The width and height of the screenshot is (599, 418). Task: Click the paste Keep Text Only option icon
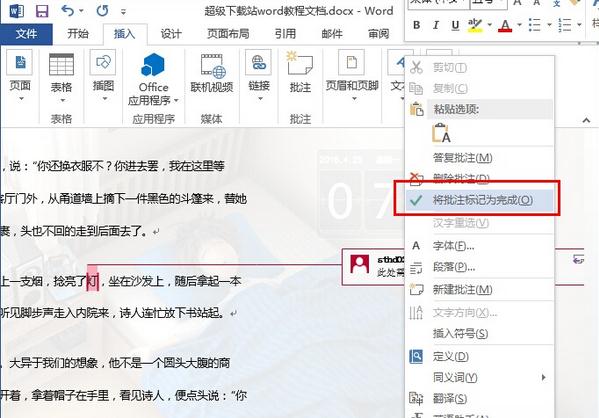coord(441,133)
